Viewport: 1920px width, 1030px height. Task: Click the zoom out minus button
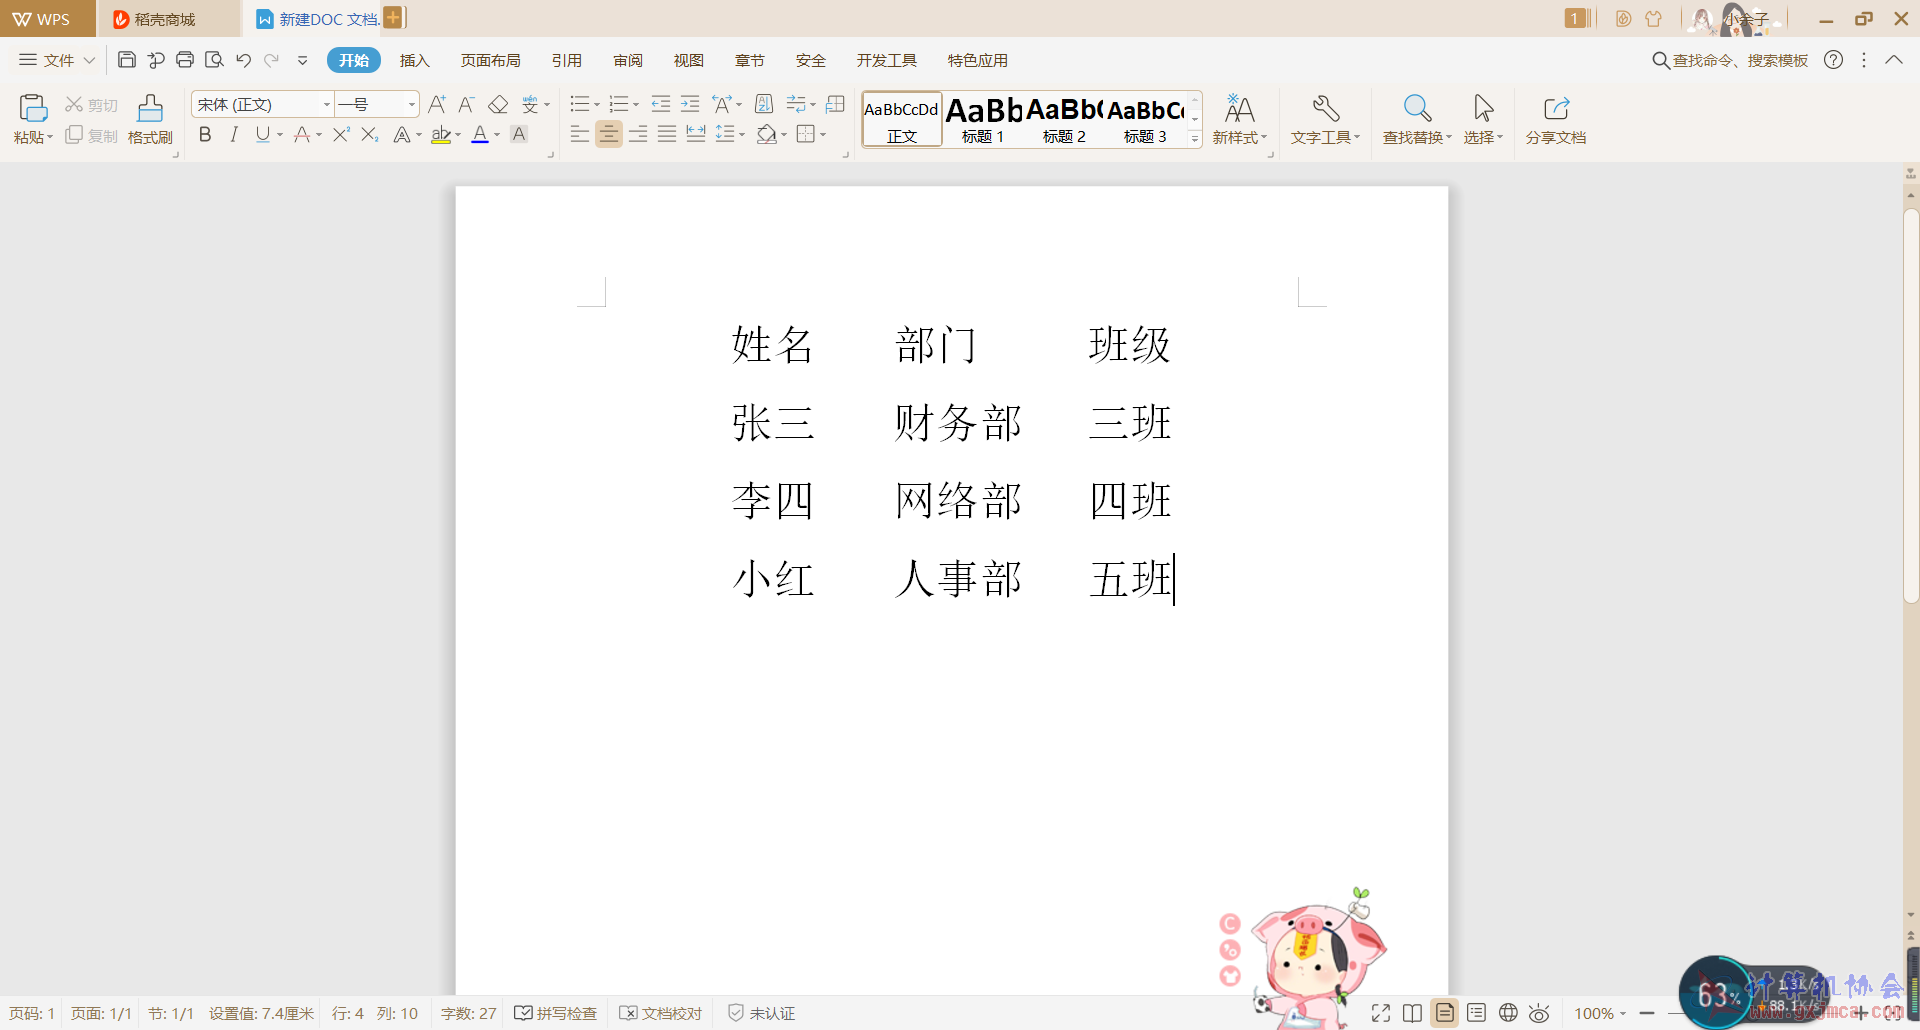click(1647, 1013)
